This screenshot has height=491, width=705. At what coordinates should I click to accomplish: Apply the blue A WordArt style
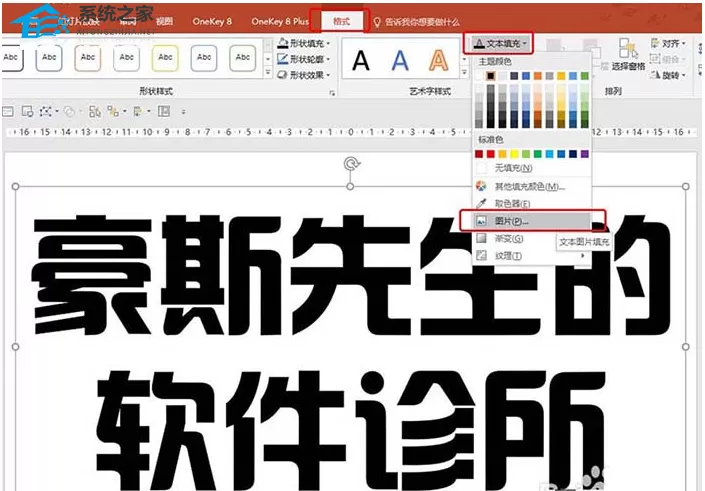click(400, 61)
